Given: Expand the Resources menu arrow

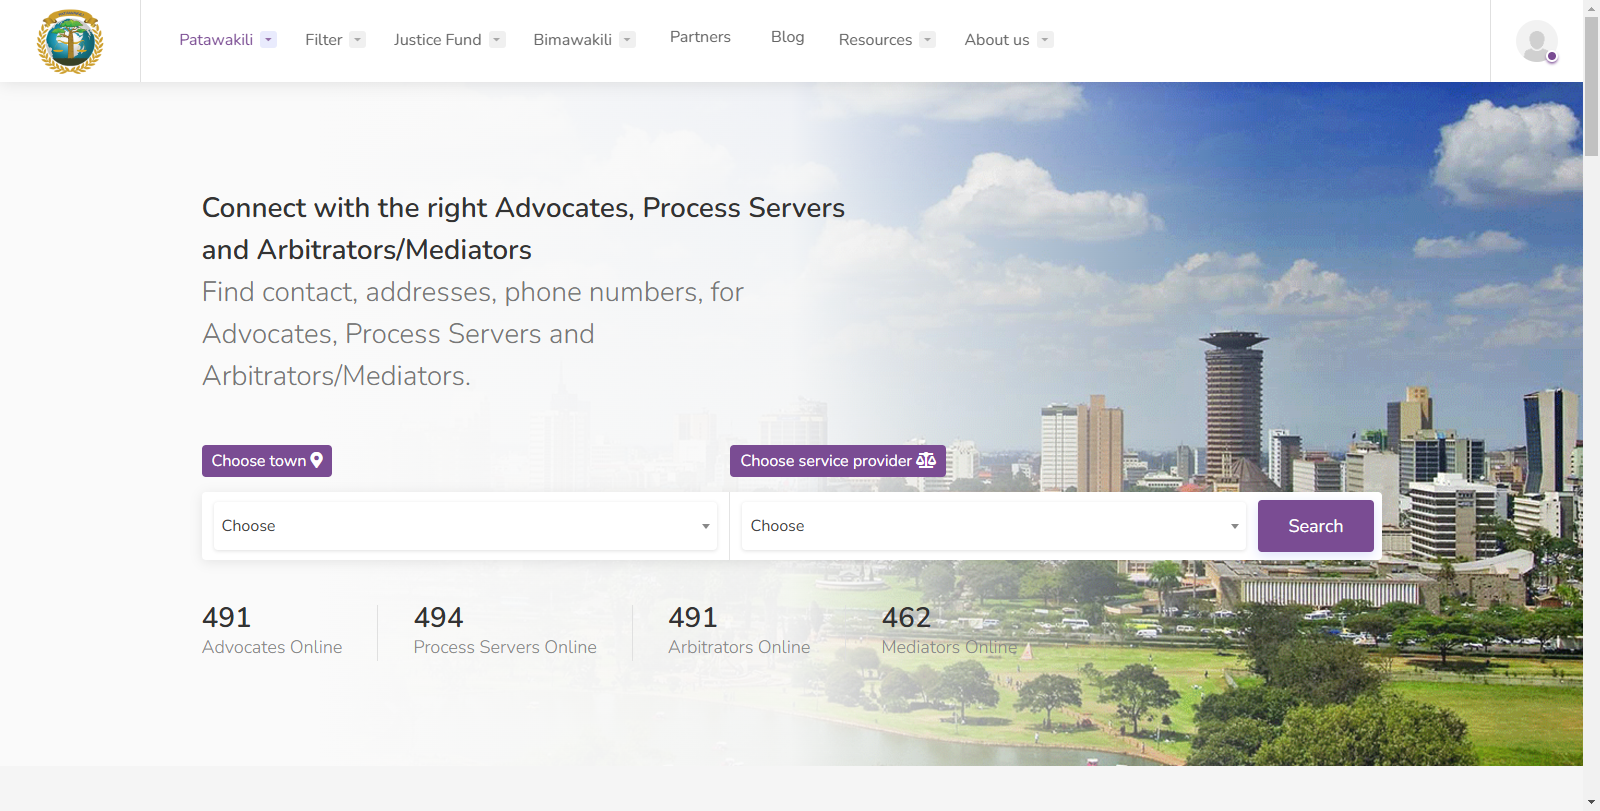Looking at the screenshot, I should [927, 40].
